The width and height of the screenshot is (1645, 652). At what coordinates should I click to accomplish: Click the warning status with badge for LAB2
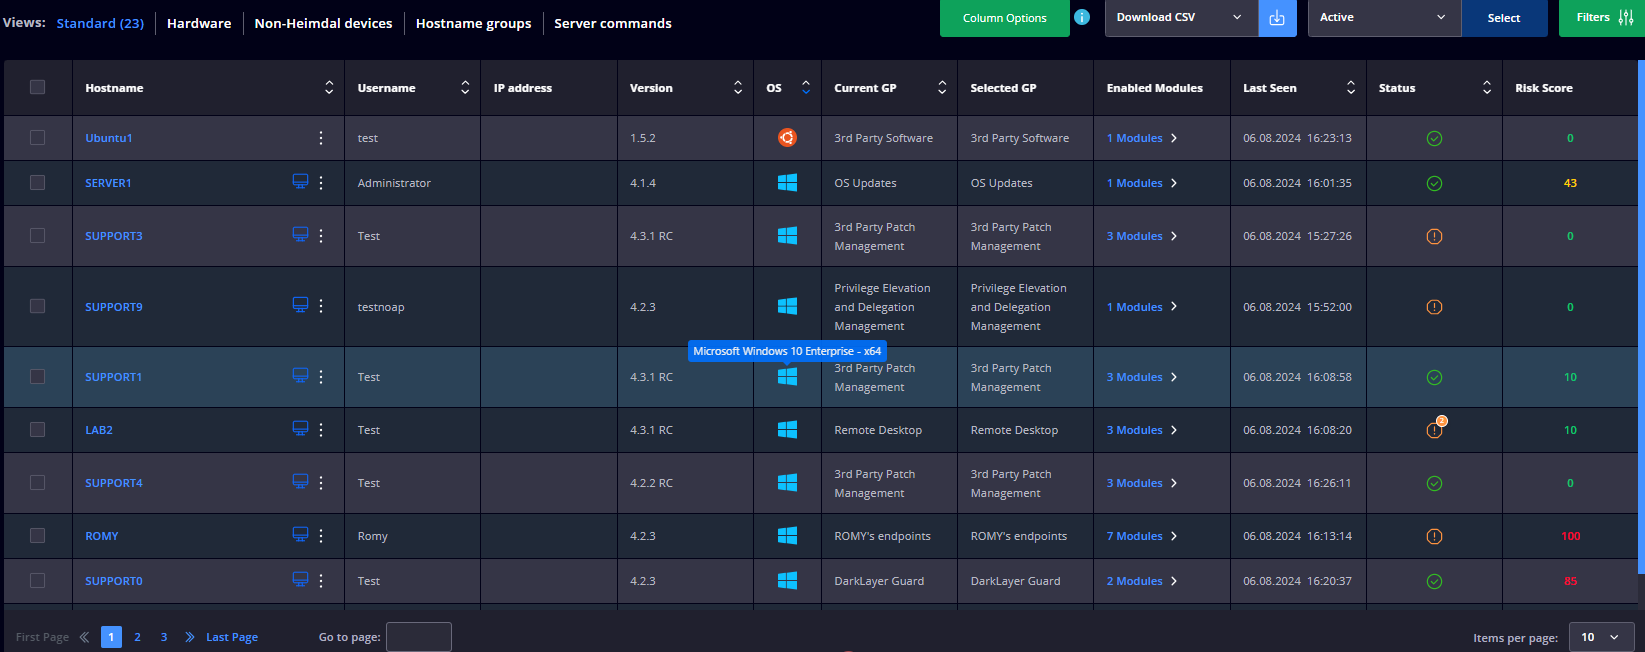click(1435, 428)
